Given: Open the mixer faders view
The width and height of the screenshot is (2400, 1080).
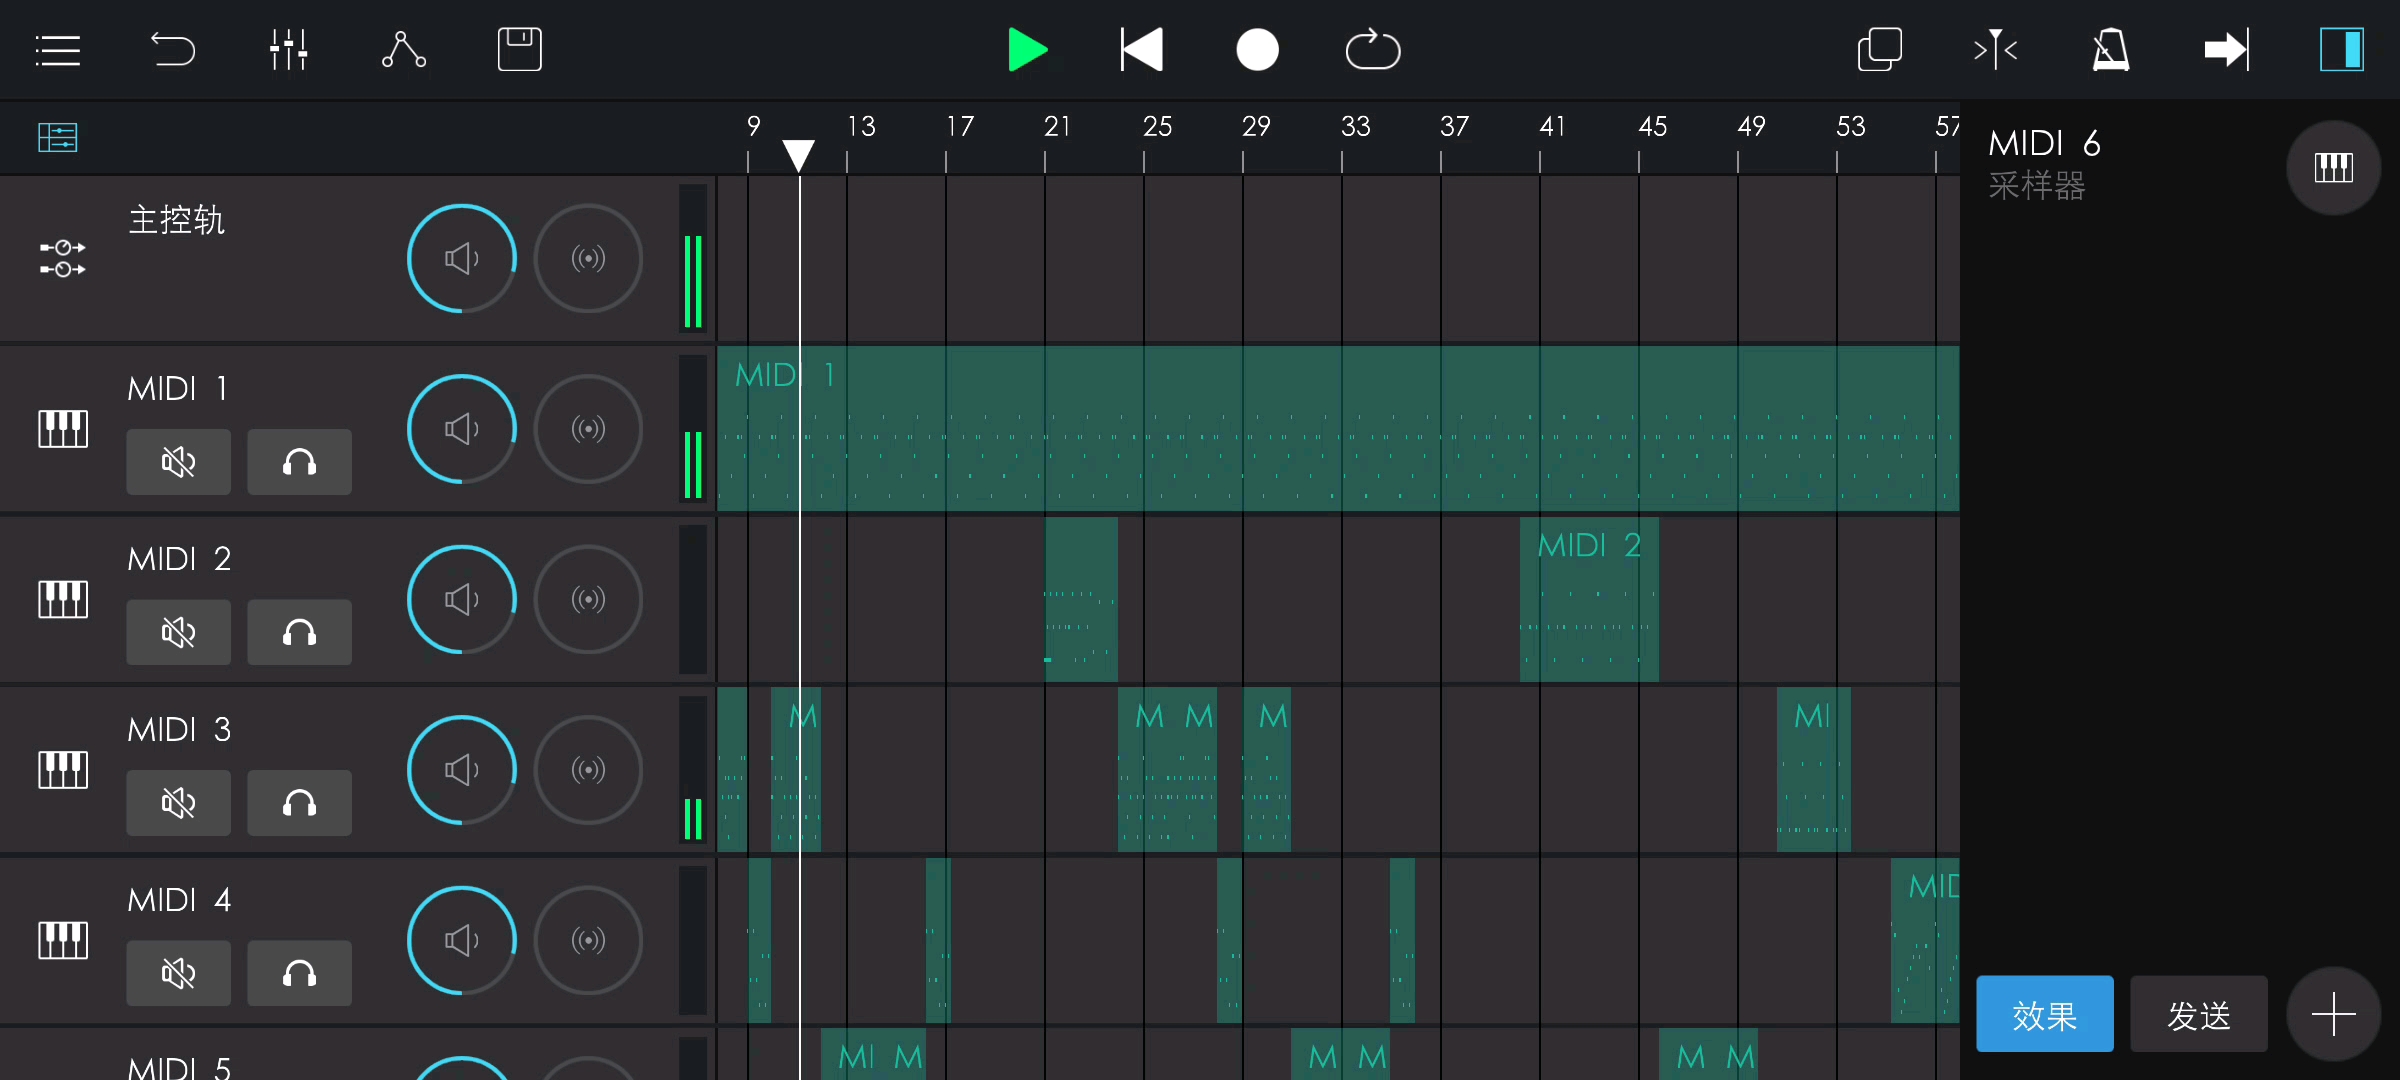Looking at the screenshot, I should [x=288, y=50].
